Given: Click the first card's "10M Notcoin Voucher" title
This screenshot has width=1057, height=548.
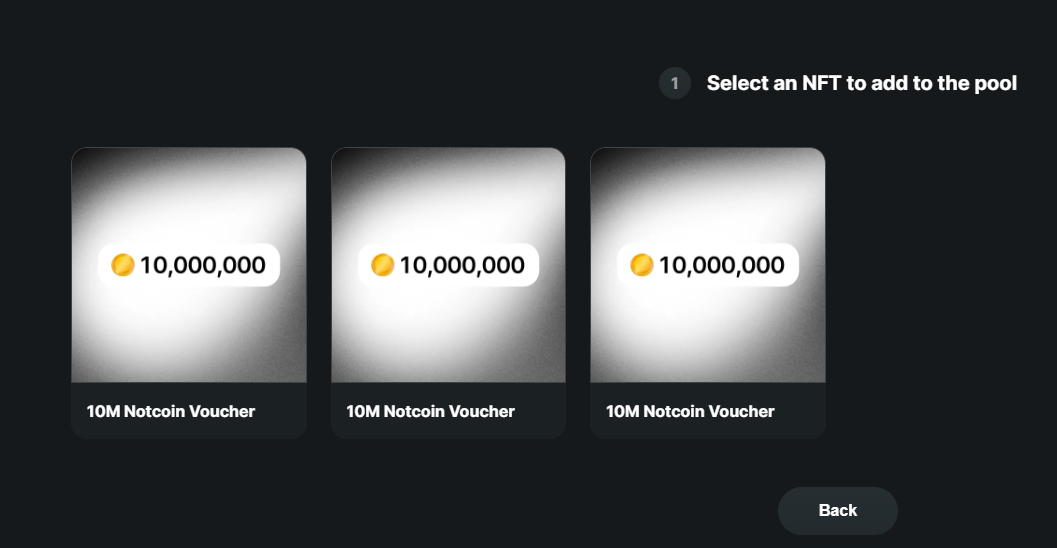Looking at the screenshot, I should [171, 411].
